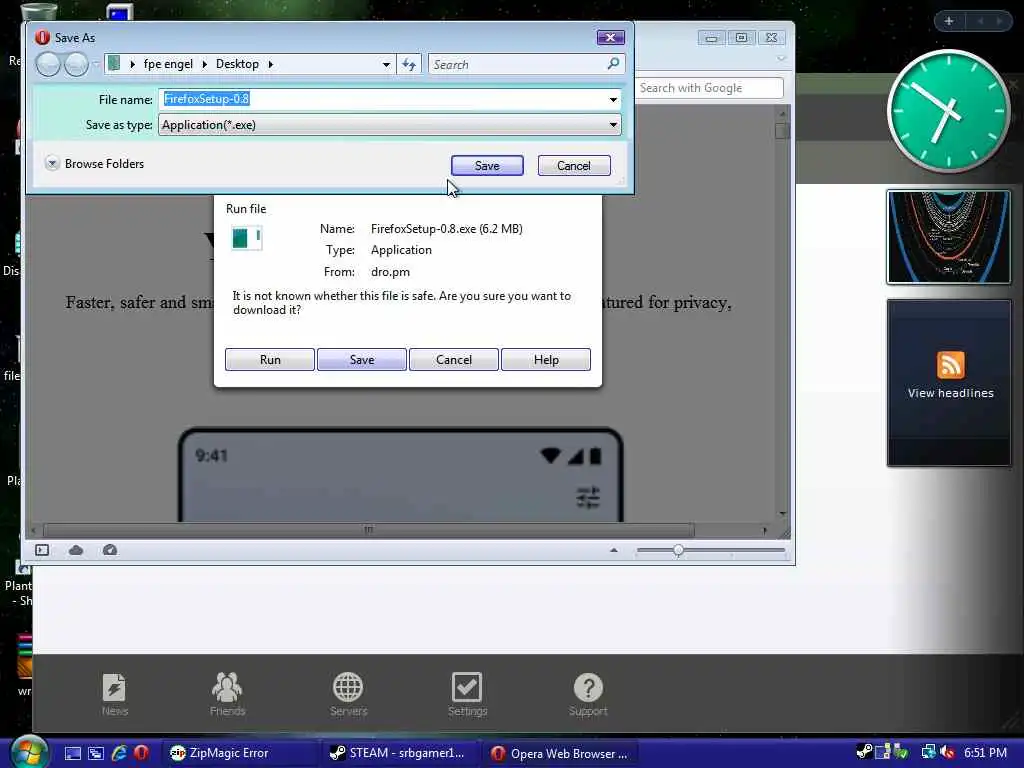Click the Opera horizontal scrollbar
Image resolution: width=1024 pixels, height=768 pixels.
point(368,530)
